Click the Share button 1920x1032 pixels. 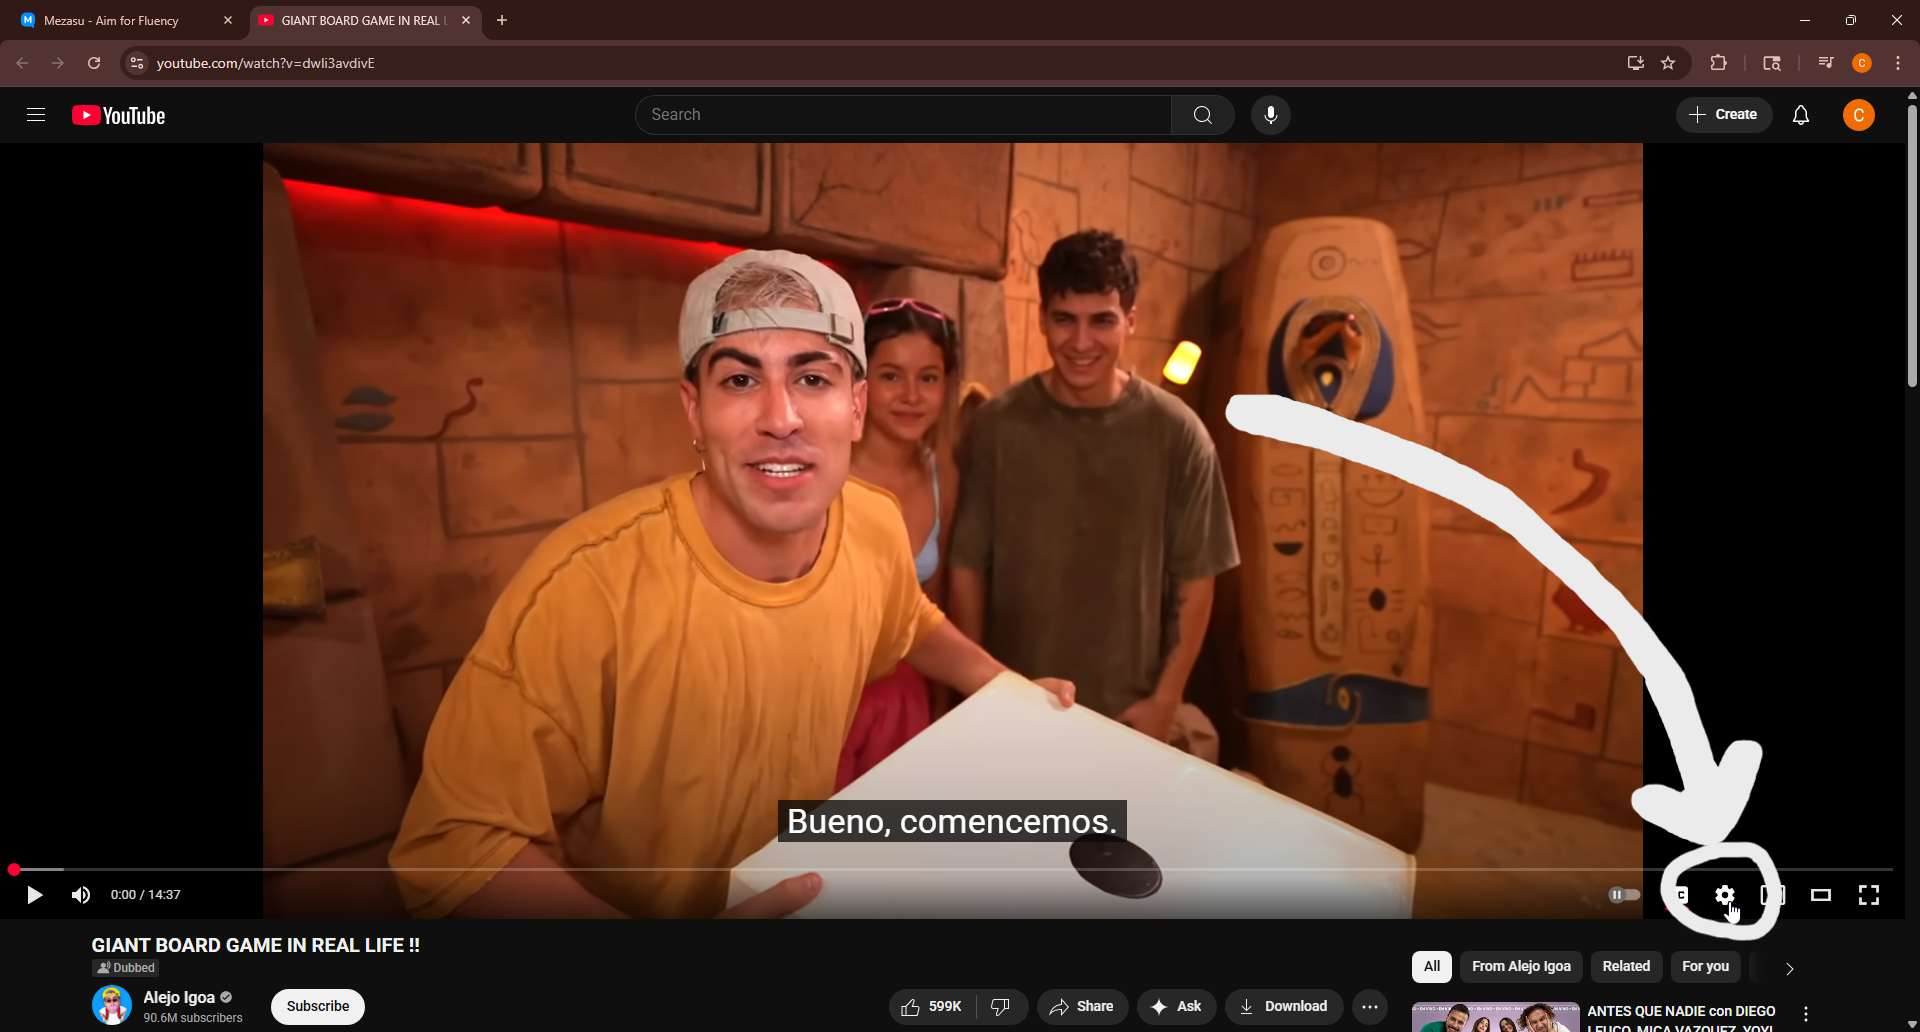click(x=1081, y=1006)
